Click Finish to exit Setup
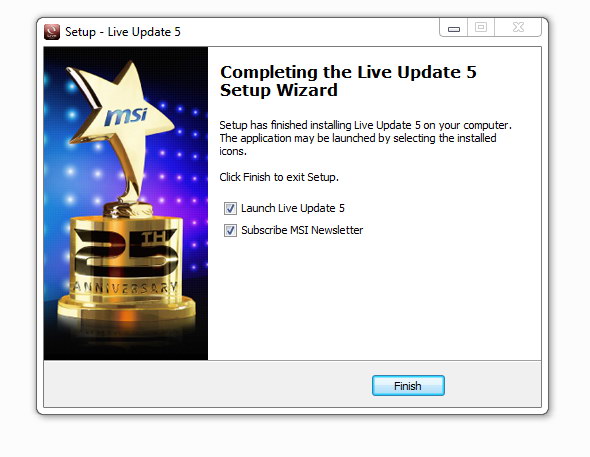Screen dimensions: 590x457 408,386
